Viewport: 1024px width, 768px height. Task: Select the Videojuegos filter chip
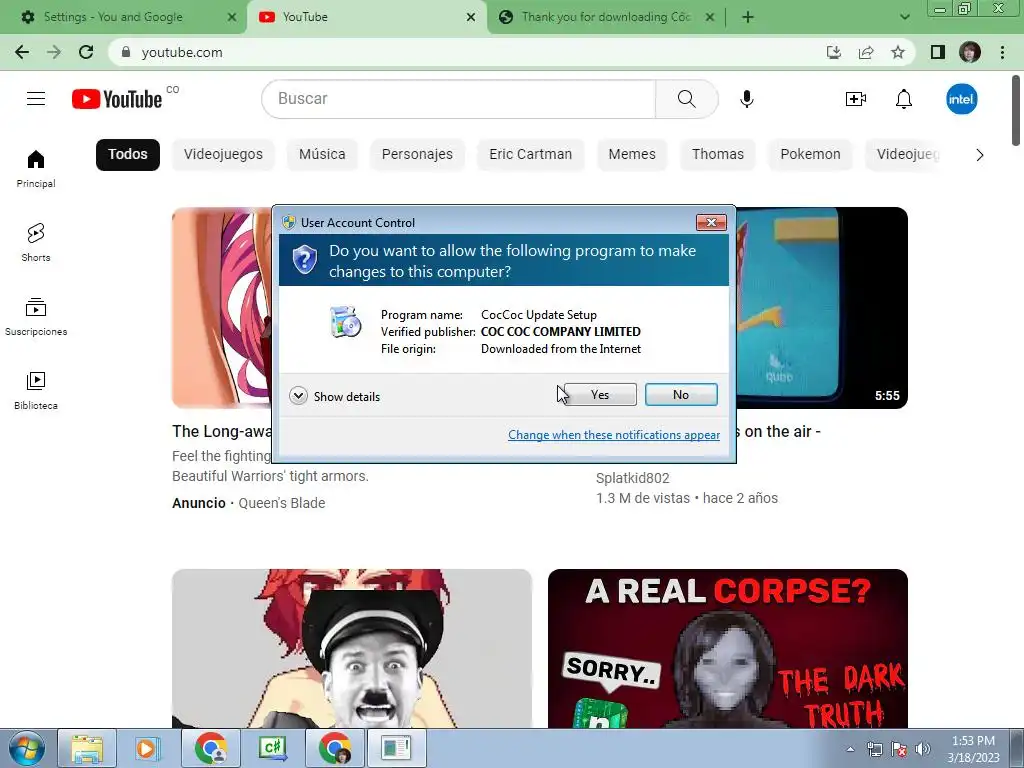click(x=223, y=154)
